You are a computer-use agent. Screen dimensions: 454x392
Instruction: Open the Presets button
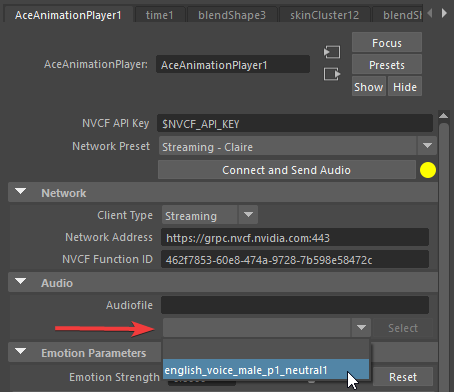coord(387,65)
